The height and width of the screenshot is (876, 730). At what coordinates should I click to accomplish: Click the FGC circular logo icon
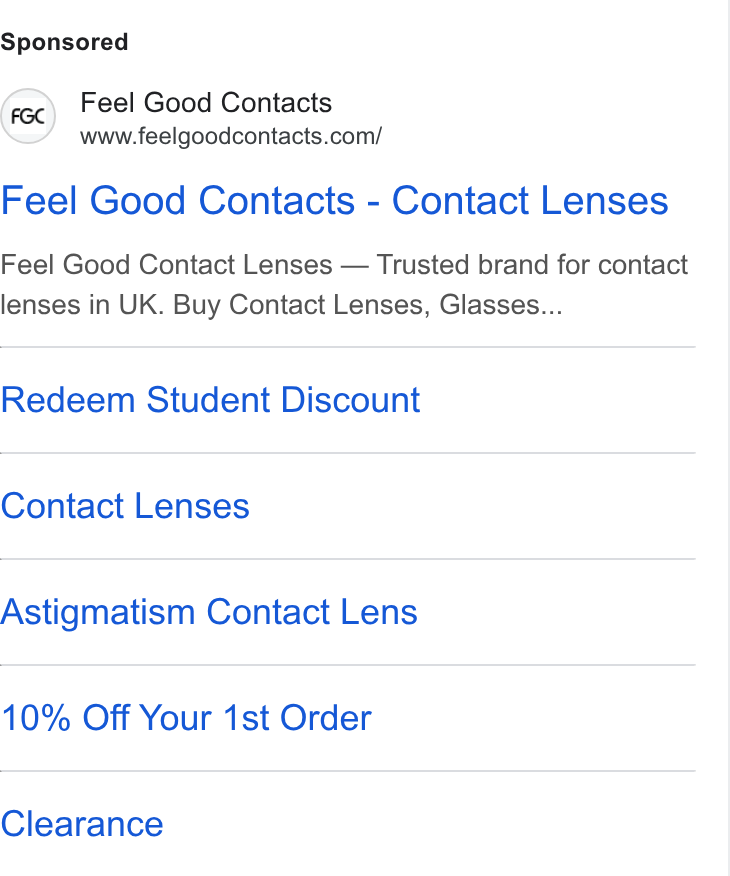[28, 116]
